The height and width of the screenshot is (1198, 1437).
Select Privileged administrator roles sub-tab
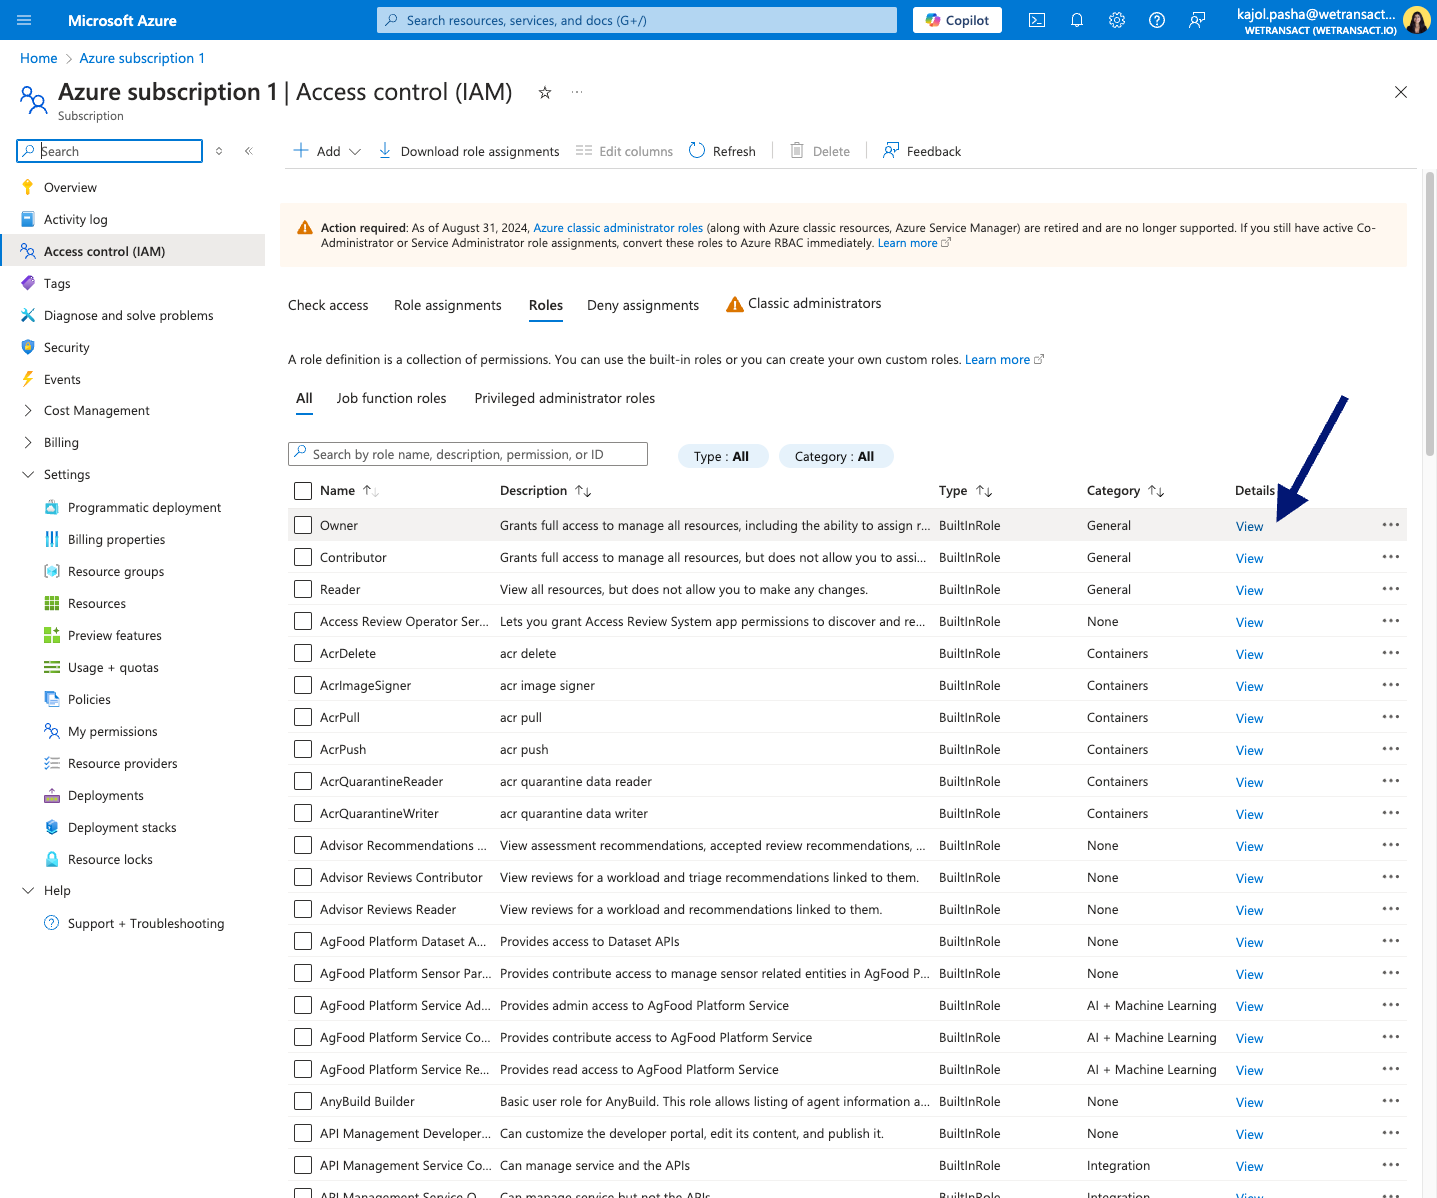tap(565, 398)
